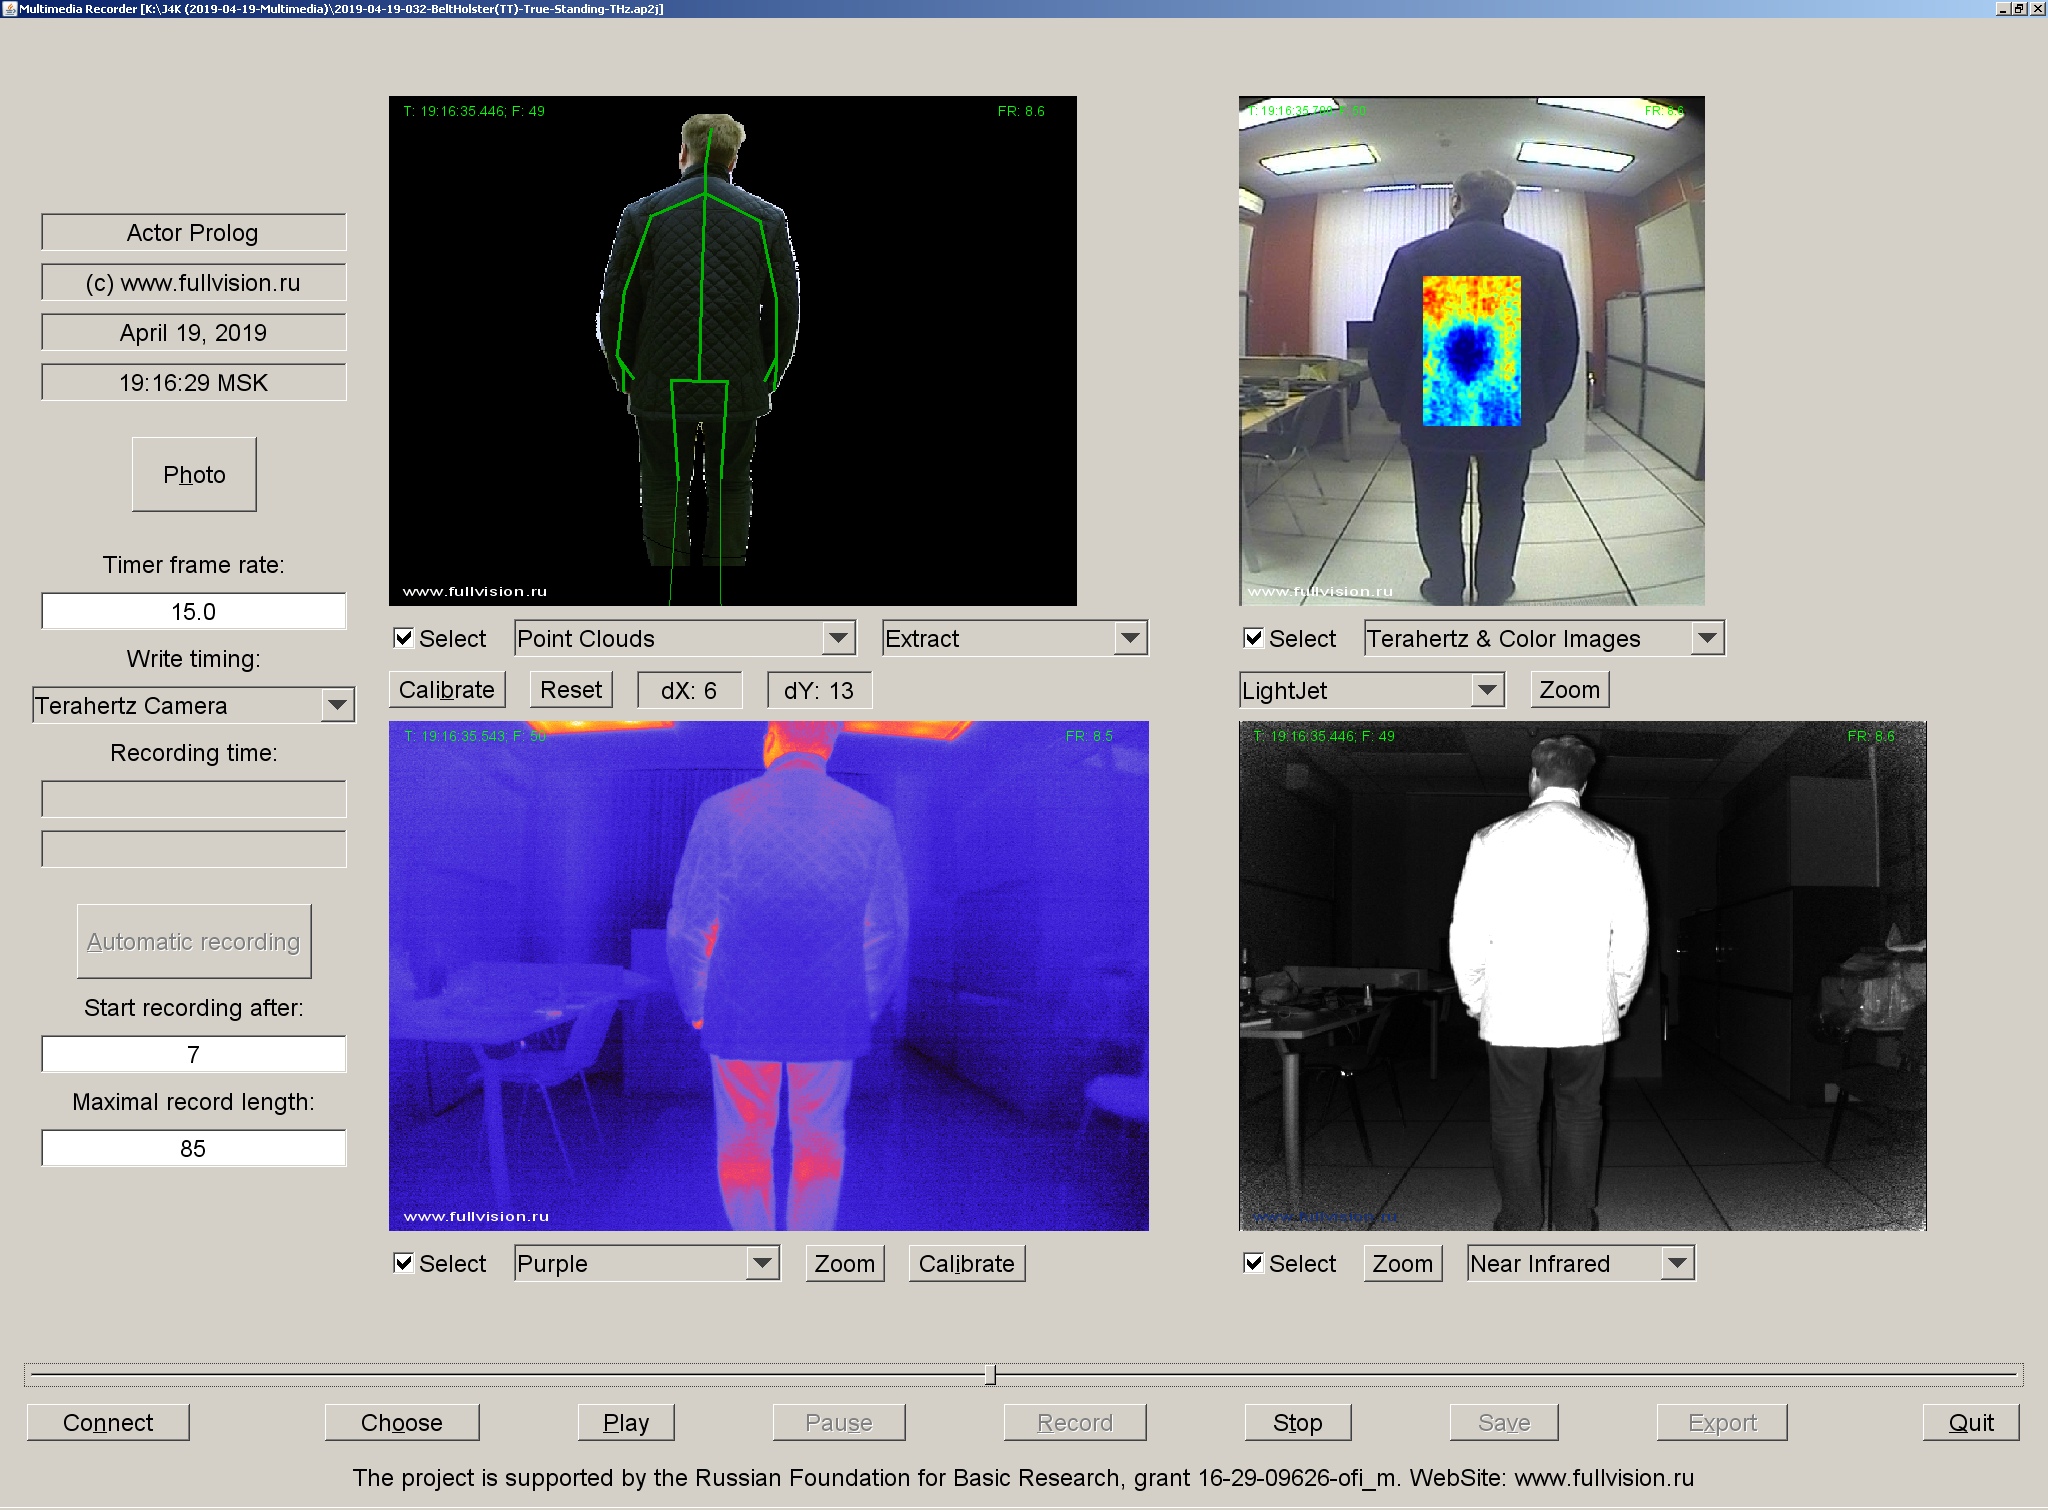Click Calibrate under the point cloud view
Image resolution: width=2048 pixels, height=1510 pixels.
pos(447,689)
